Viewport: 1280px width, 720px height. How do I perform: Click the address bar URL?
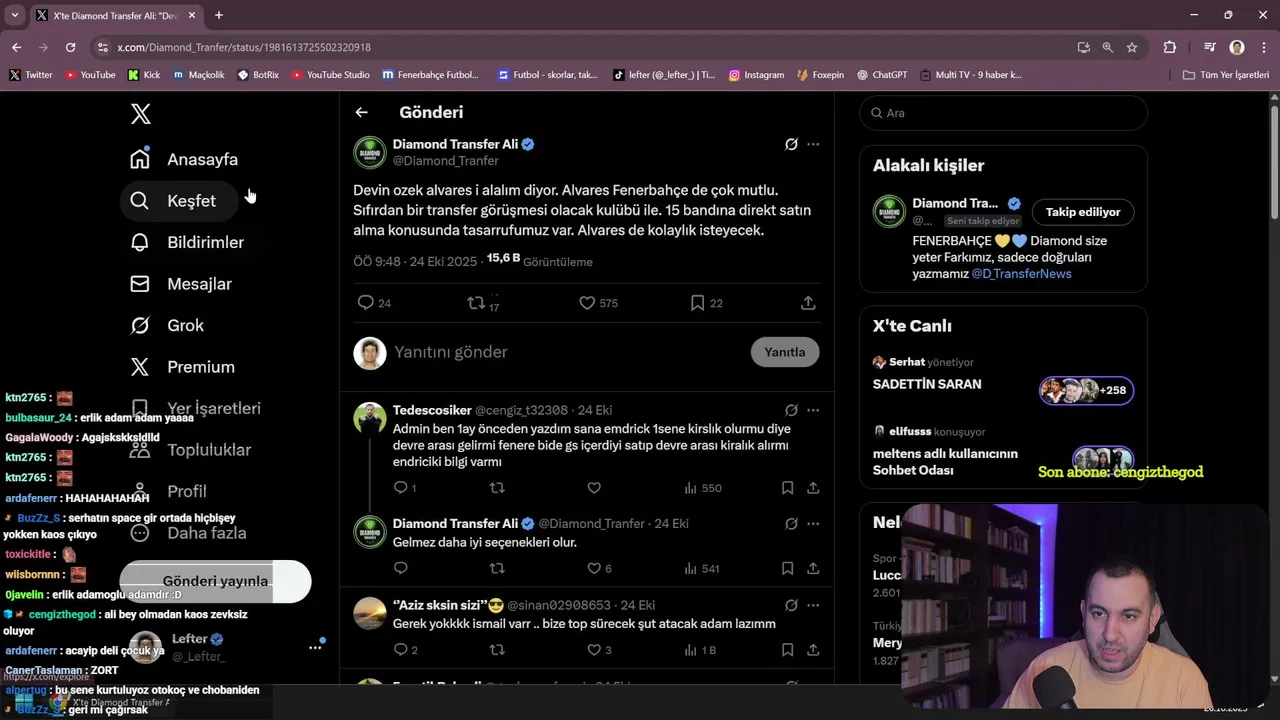pos(244,47)
